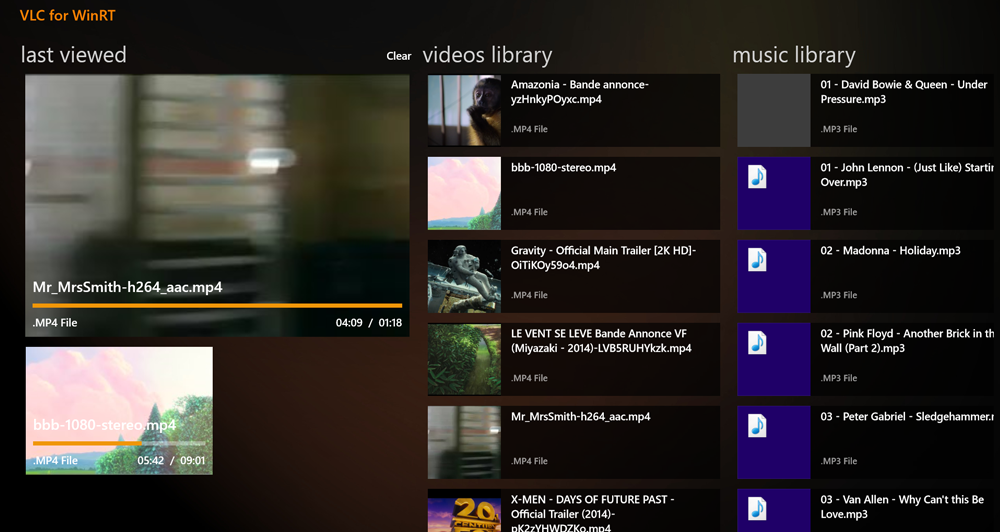Select 02 - Pink Floyd - Another Brick title
This screenshot has height=532, width=1000.
pyautogui.click(x=908, y=341)
